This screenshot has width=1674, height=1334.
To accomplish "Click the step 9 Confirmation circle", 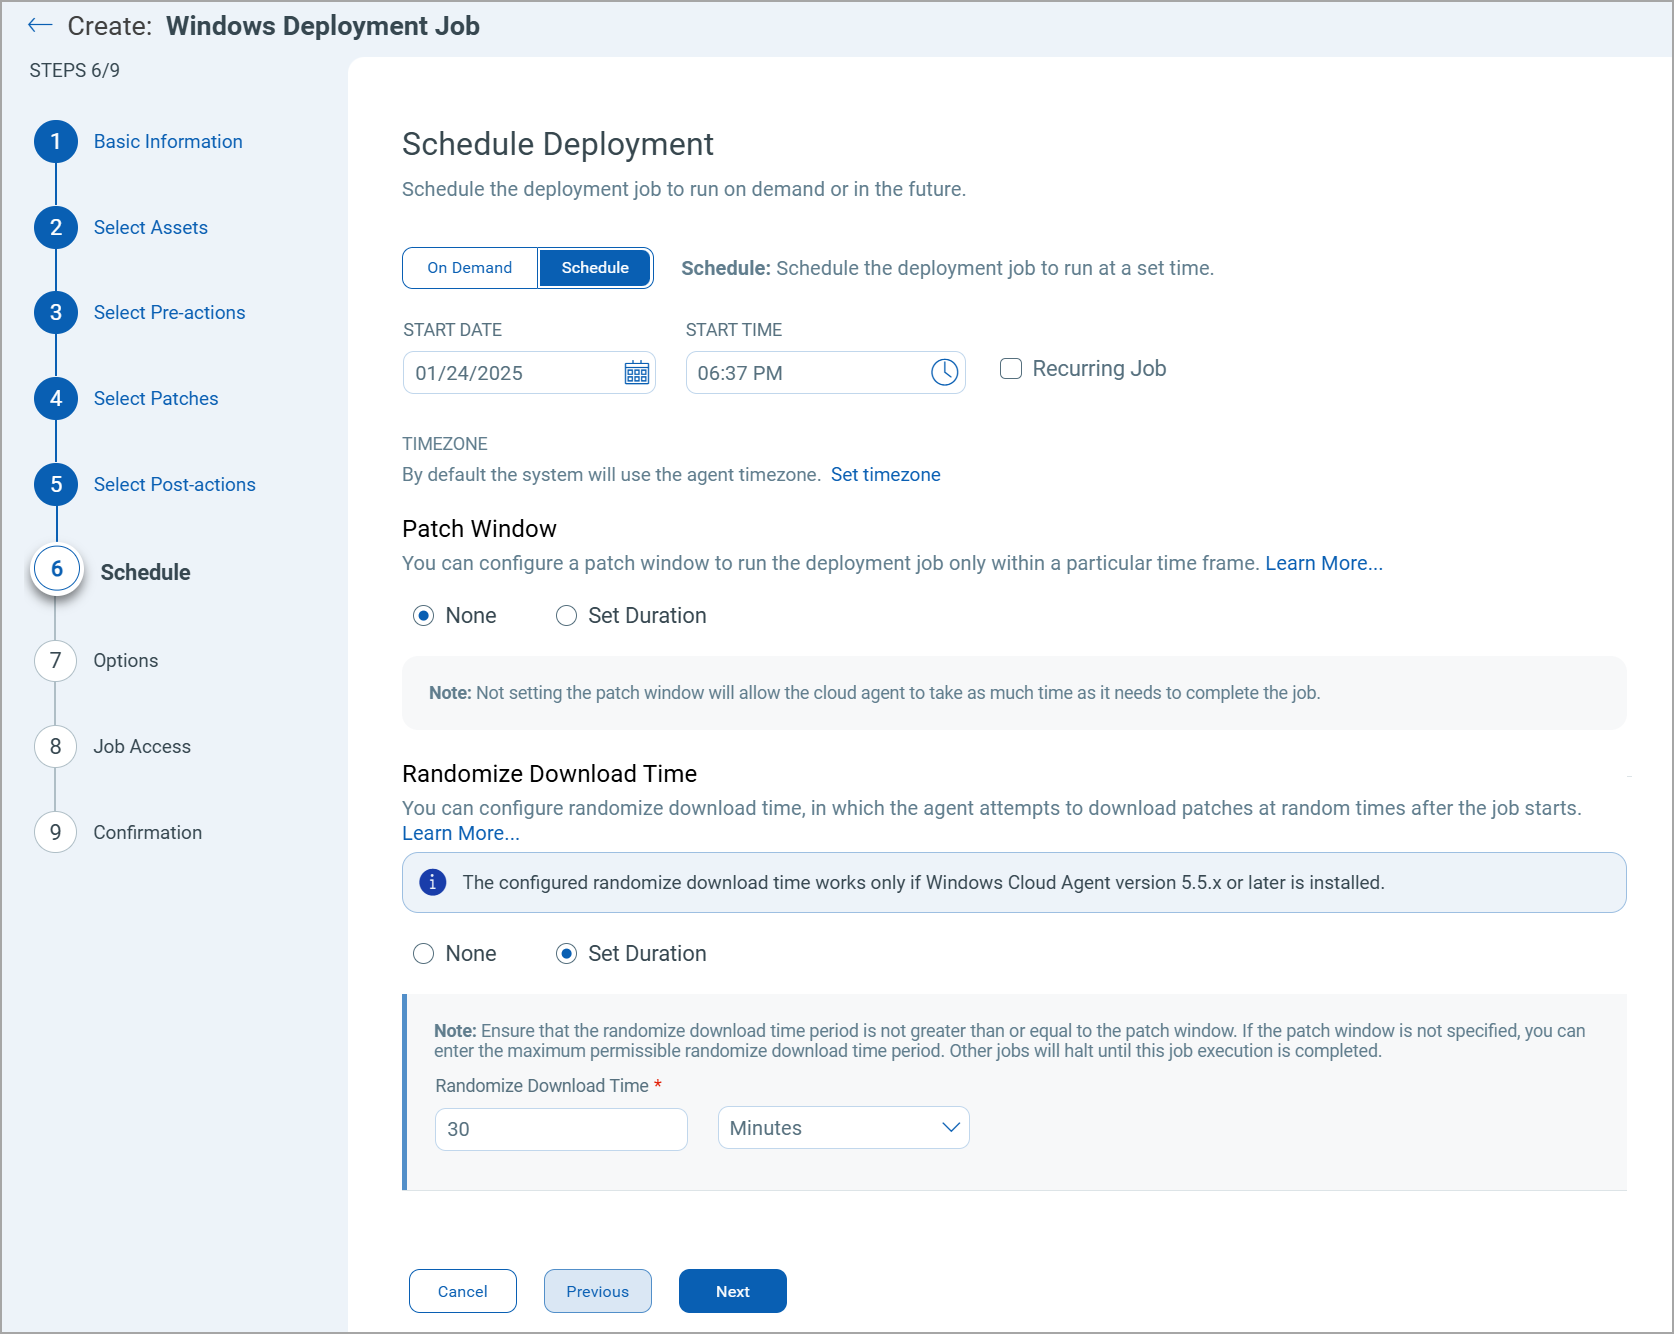I will coord(55,832).
